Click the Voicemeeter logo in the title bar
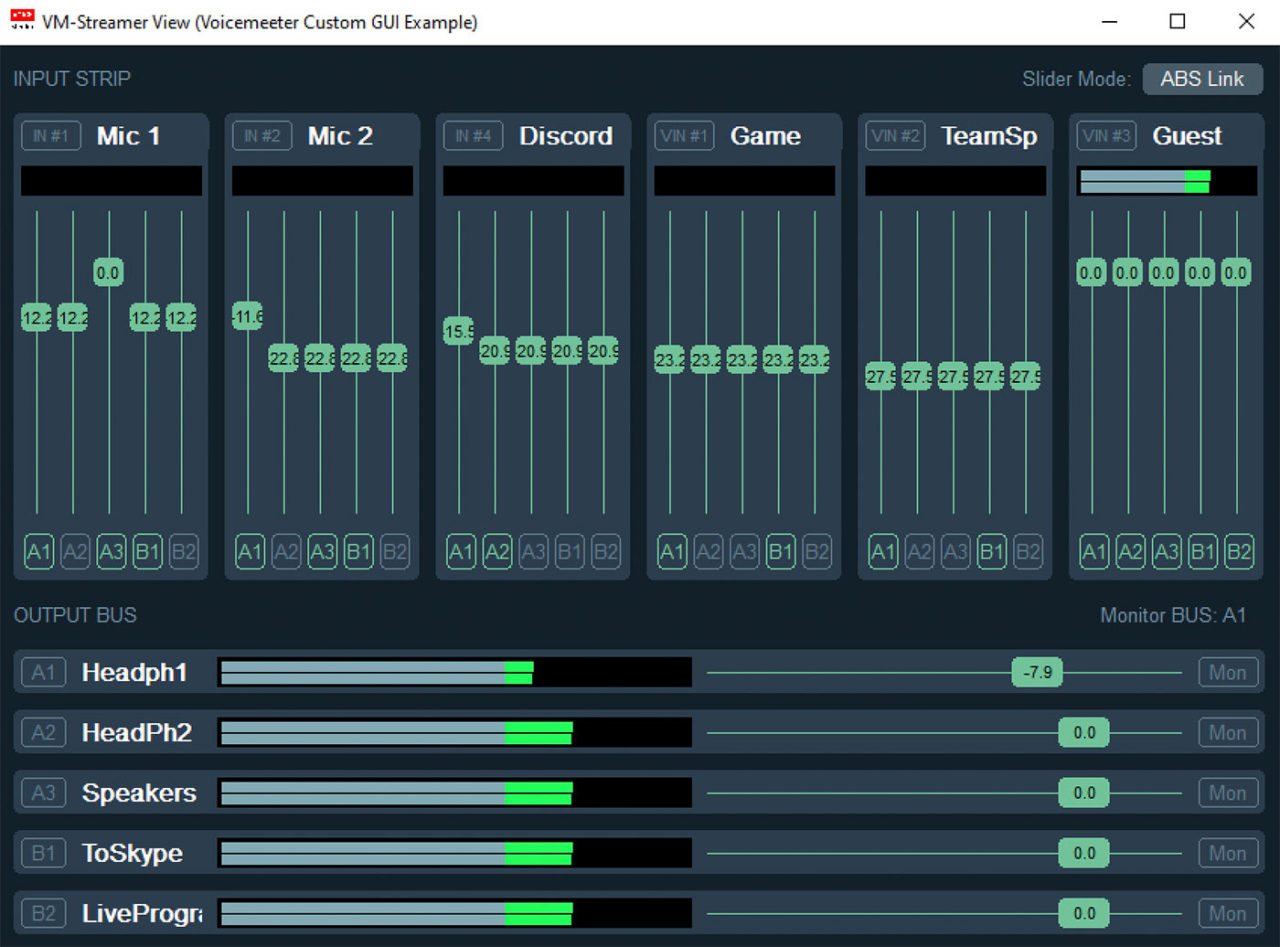The height and width of the screenshot is (947, 1280). [x=22, y=21]
